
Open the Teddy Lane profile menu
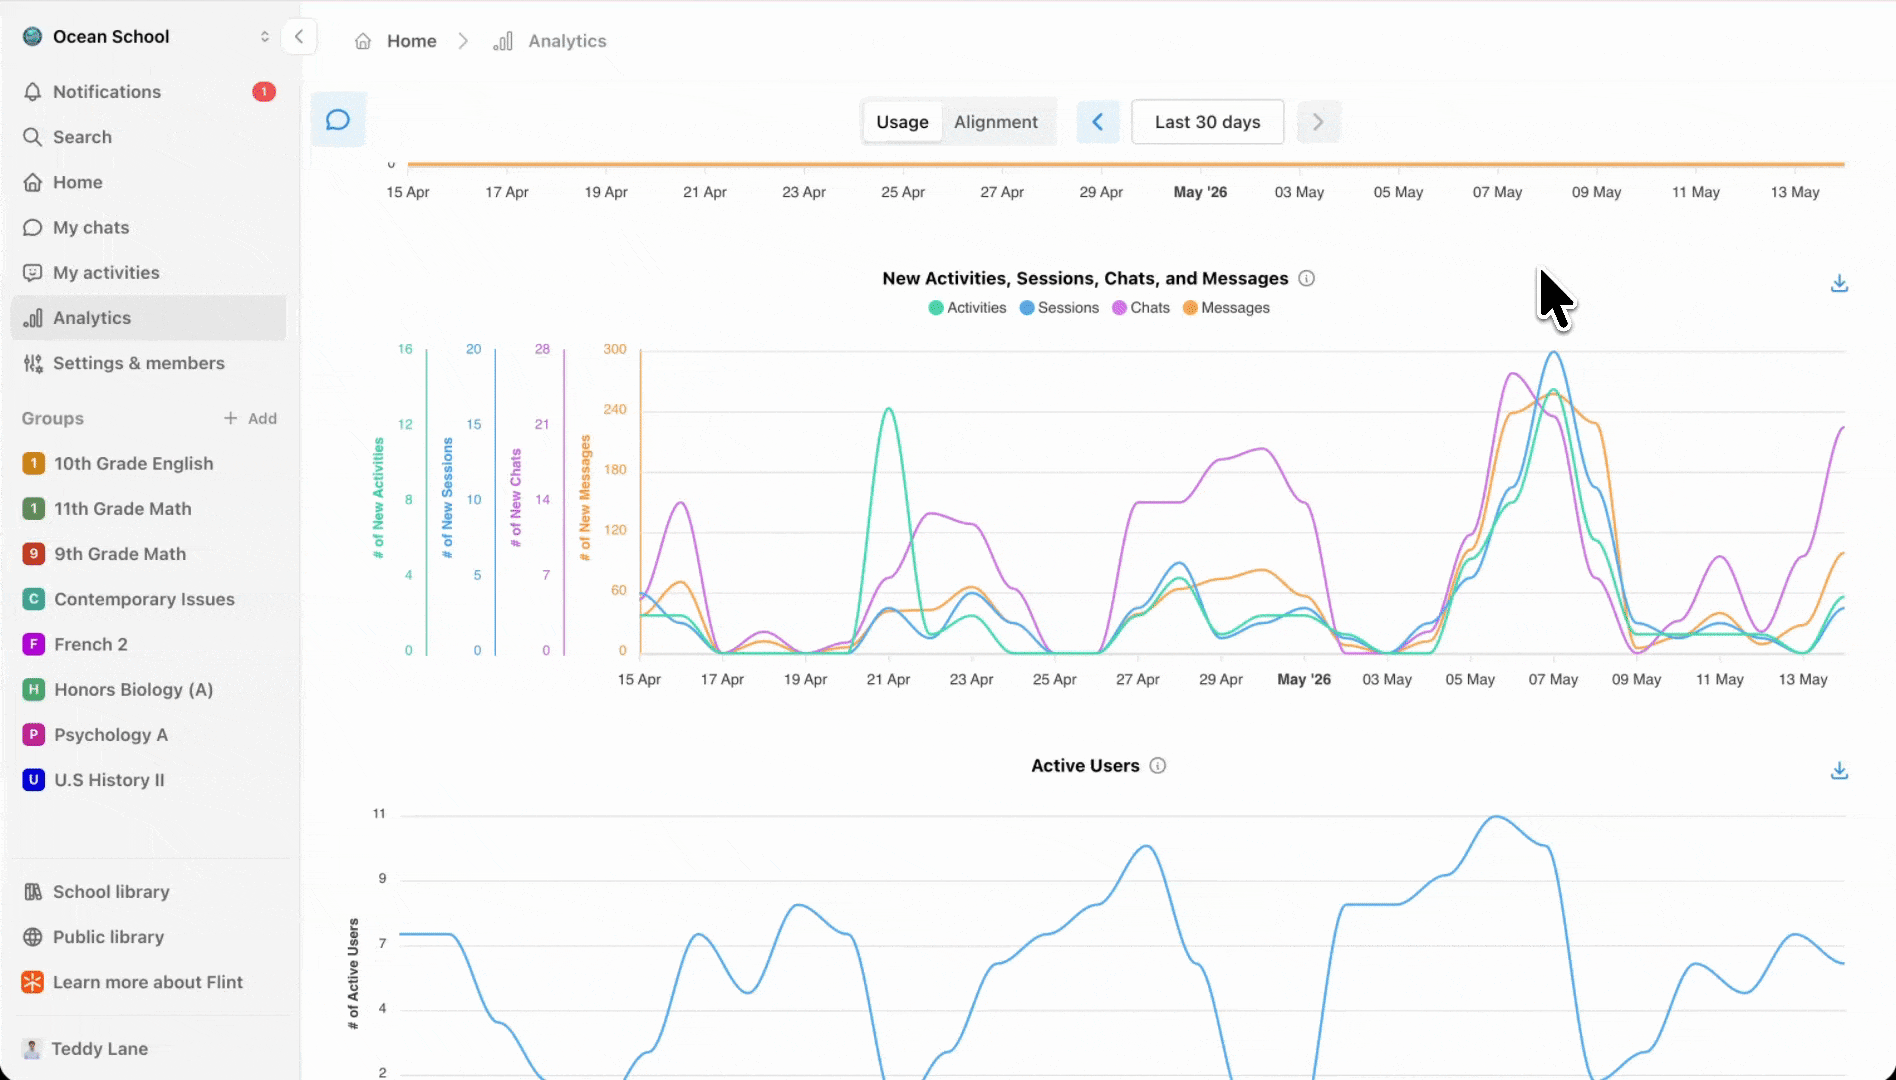coord(148,1049)
